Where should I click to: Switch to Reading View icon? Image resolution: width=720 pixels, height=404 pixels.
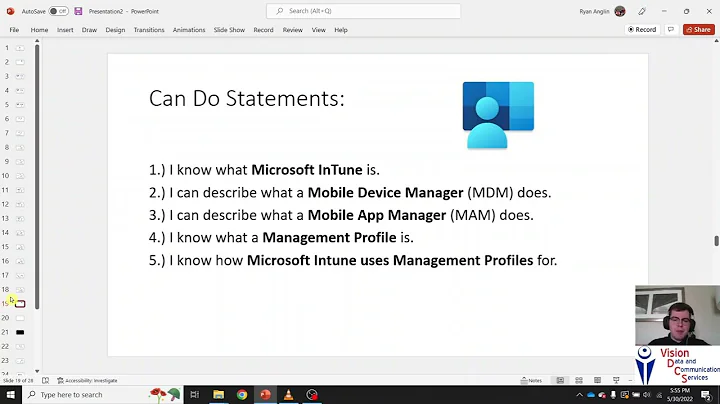(597, 381)
